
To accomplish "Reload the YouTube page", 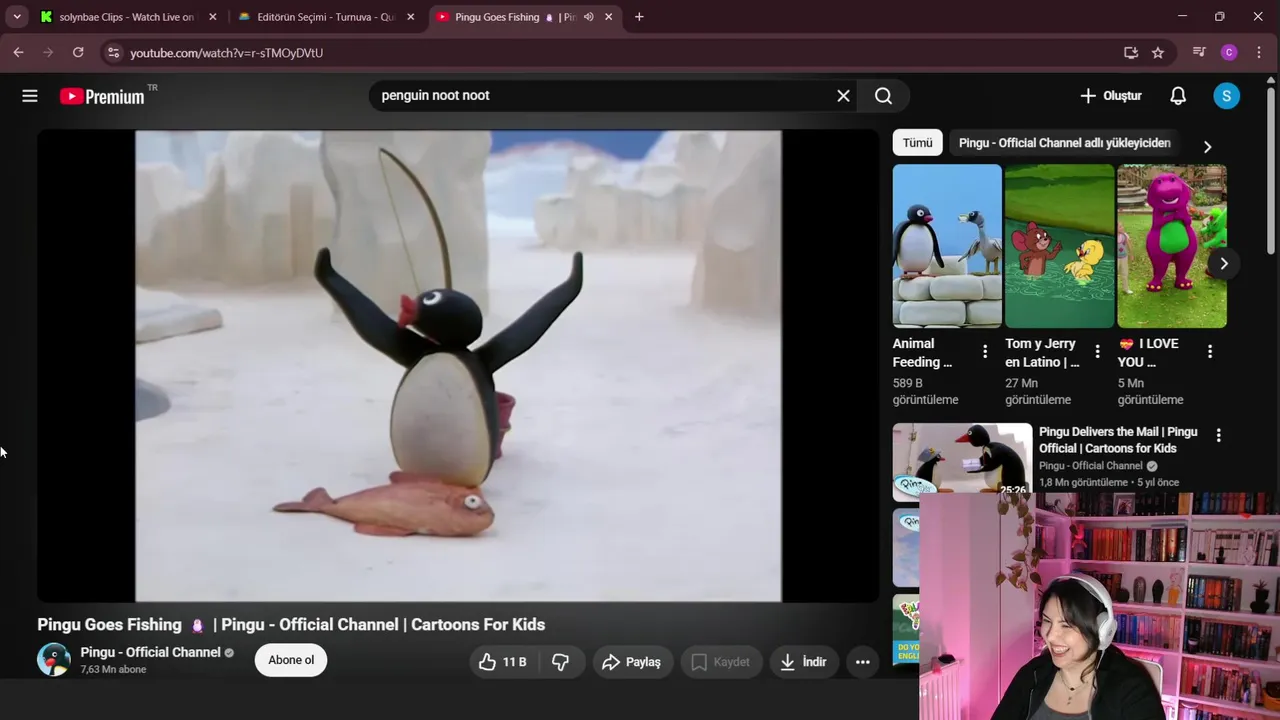I will (x=78, y=52).
